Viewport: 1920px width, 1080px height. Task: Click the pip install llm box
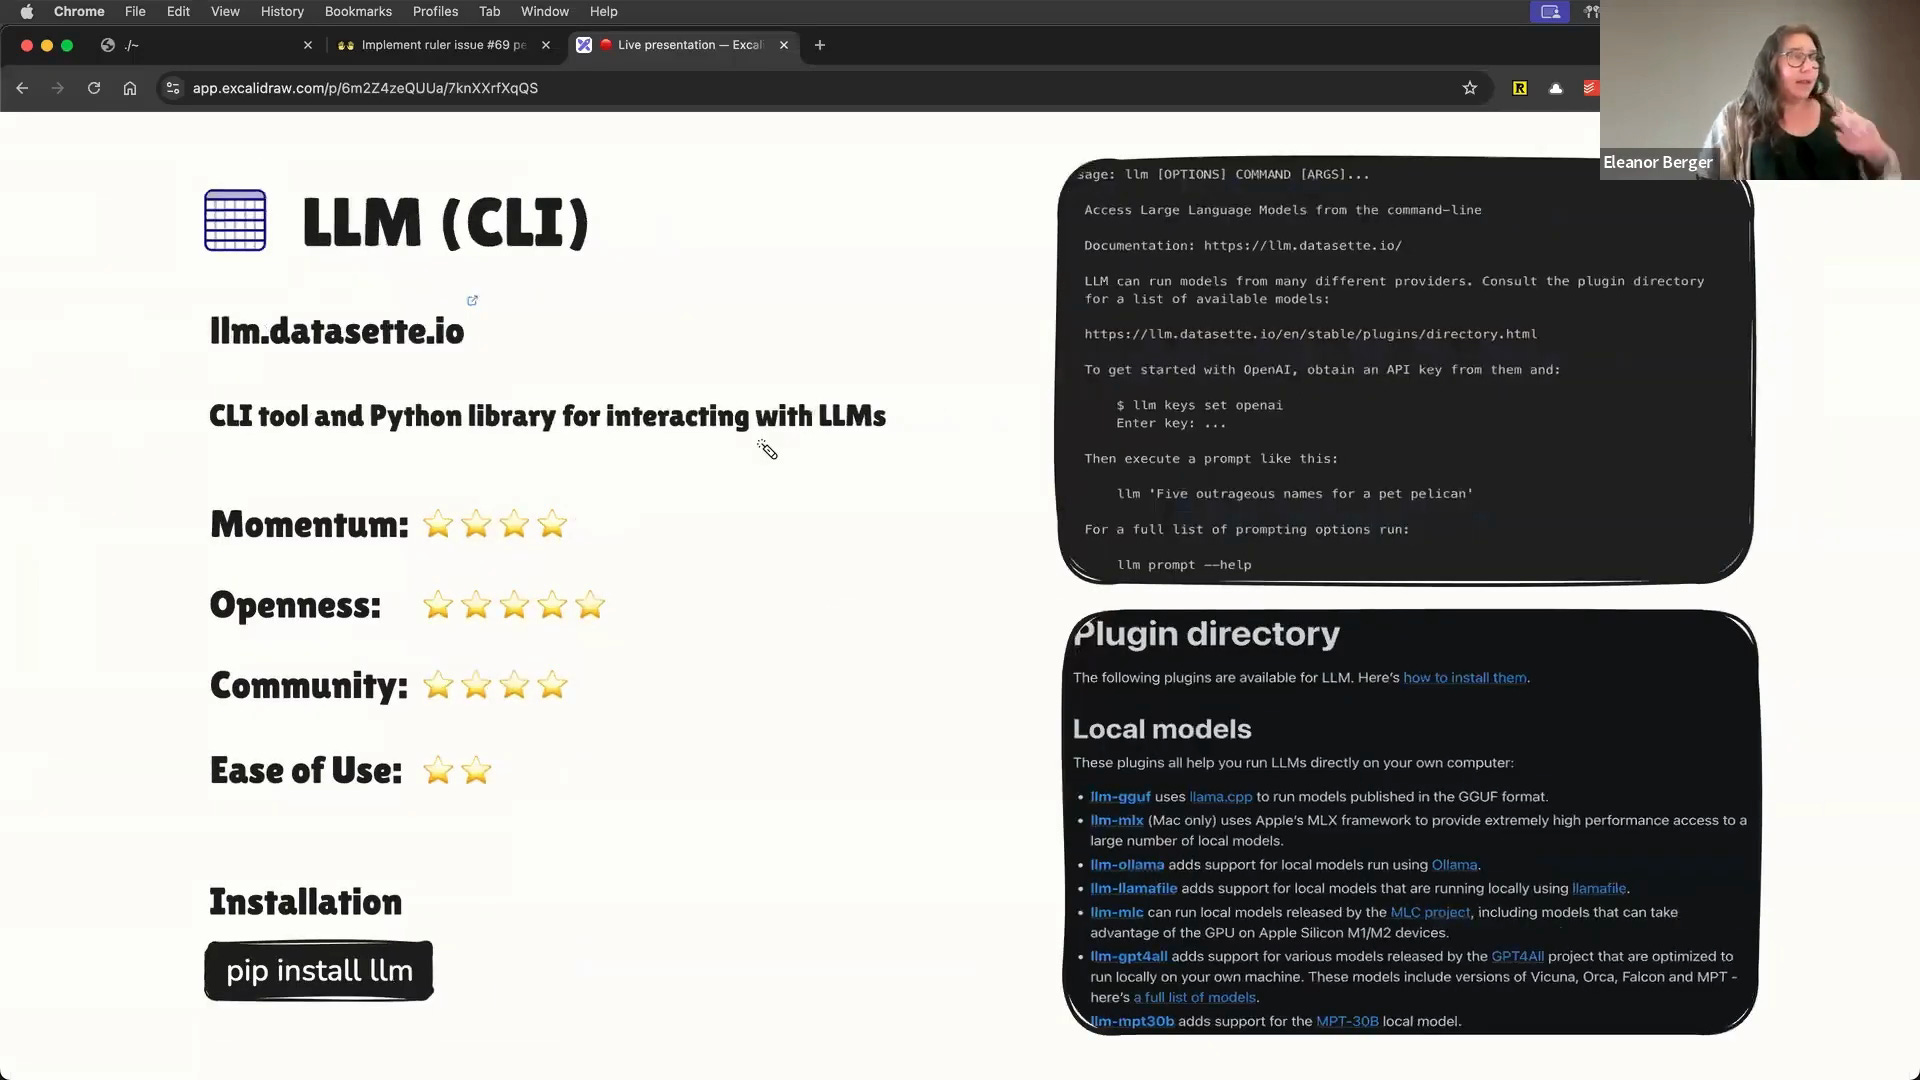point(319,970)
